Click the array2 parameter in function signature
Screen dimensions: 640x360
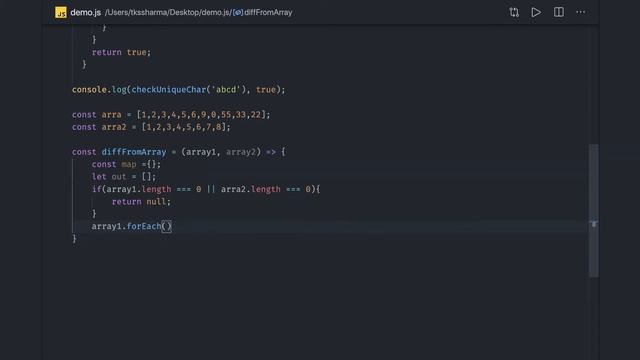click(x=241, y=152)
